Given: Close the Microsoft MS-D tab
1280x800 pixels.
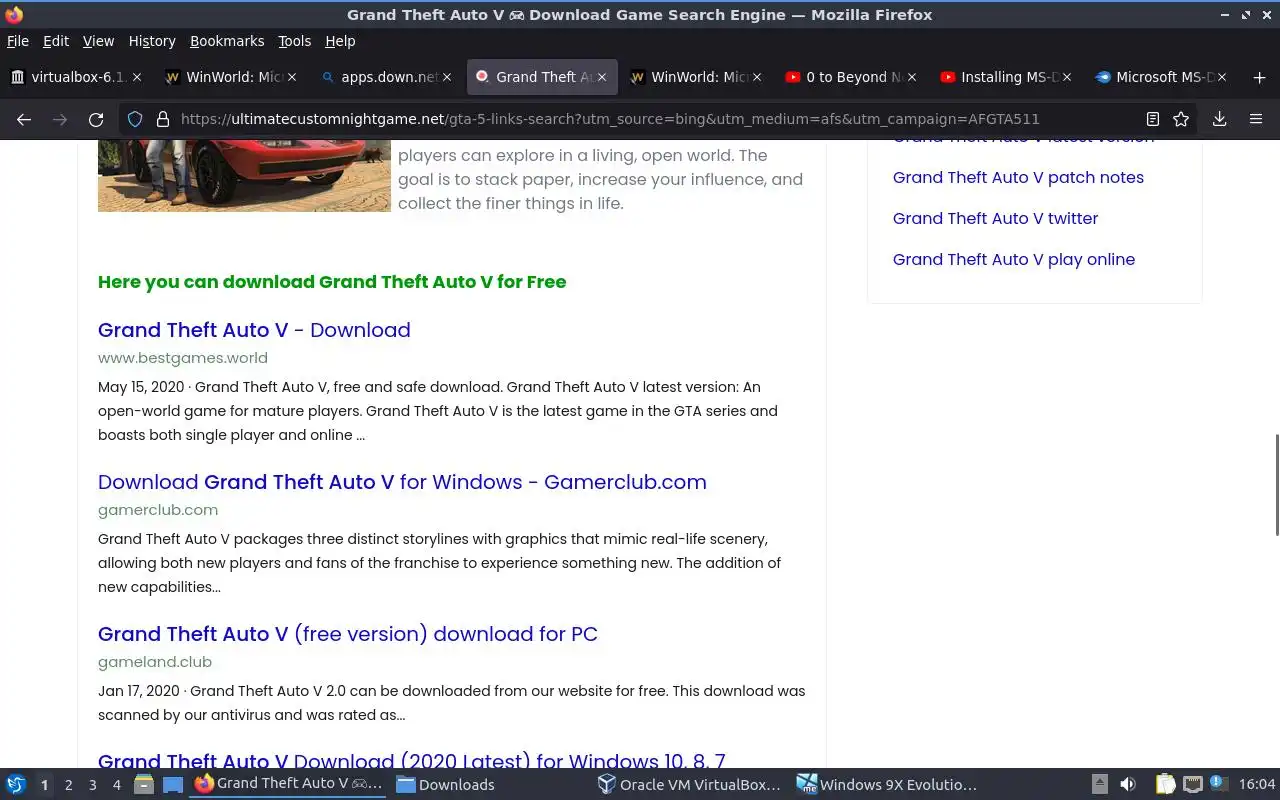Looking at the screenshot, I should 1222,77.
